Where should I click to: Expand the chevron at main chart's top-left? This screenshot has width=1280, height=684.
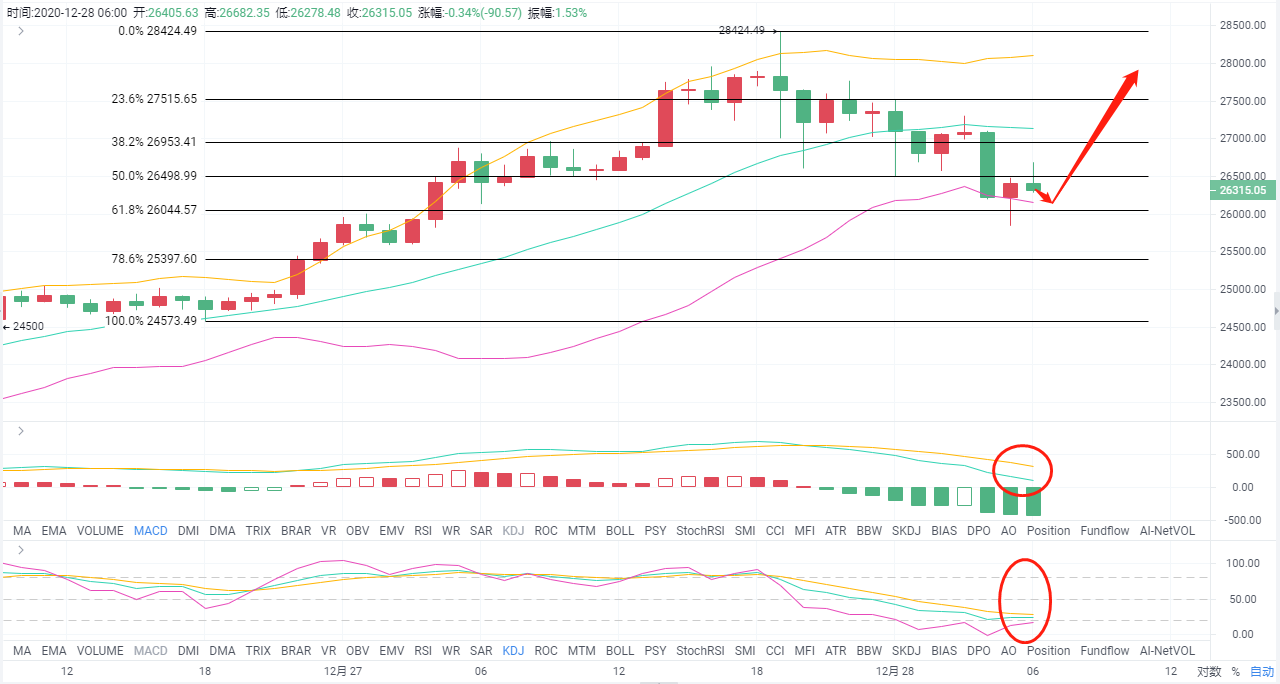[x=20, y=31]
